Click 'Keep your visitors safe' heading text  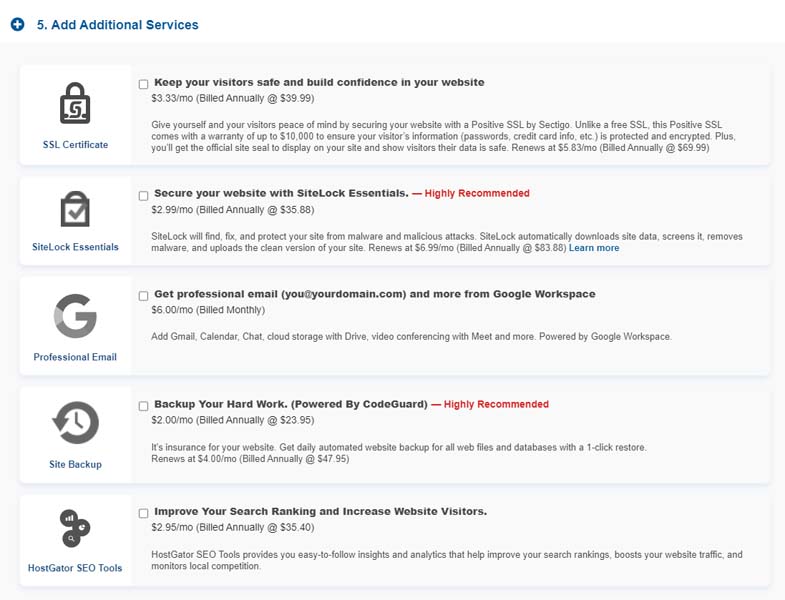319,82
